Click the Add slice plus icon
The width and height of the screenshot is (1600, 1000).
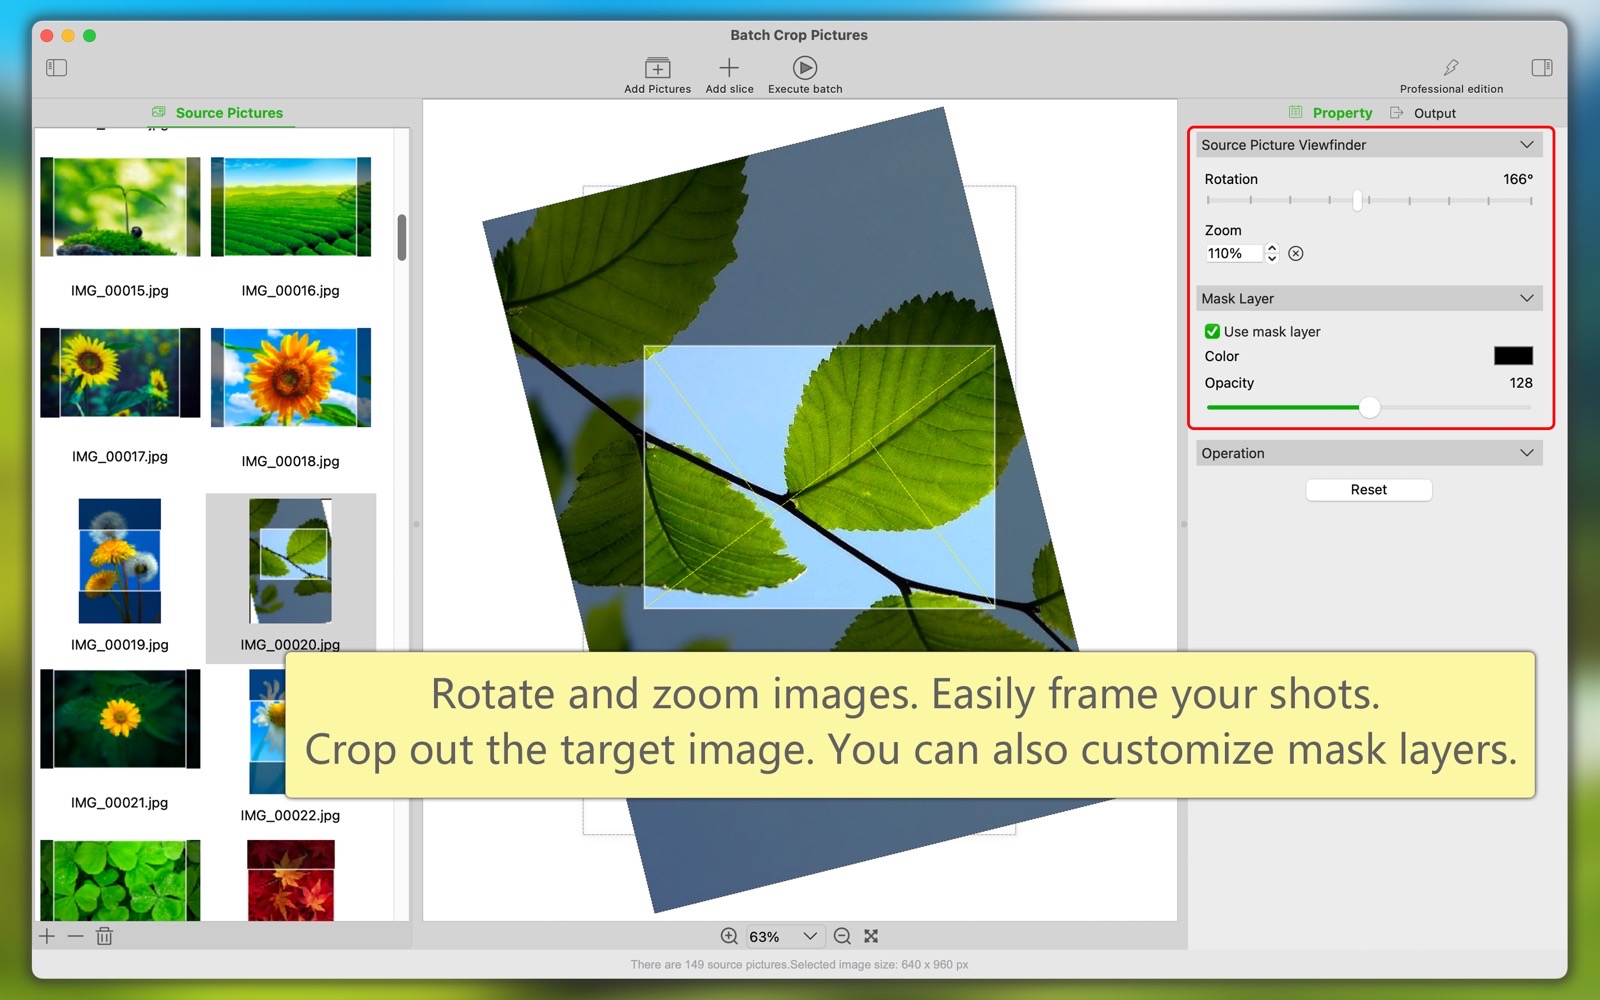pyautogui.click(x=729, y=68)
